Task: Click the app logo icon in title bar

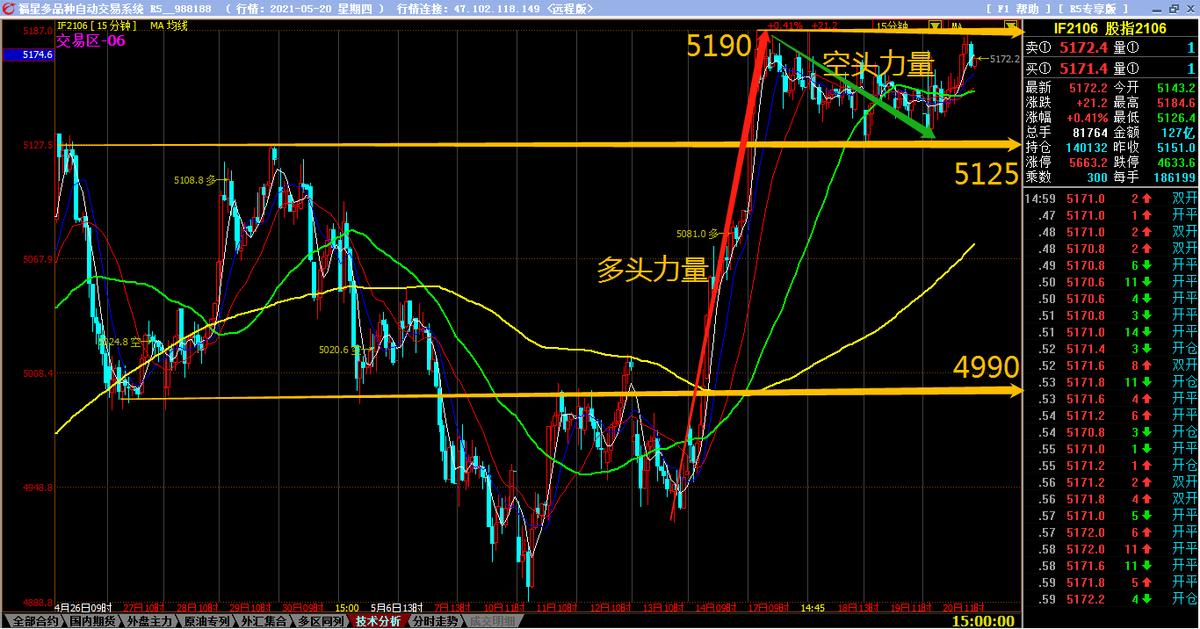Action: [x=8, y=8]
